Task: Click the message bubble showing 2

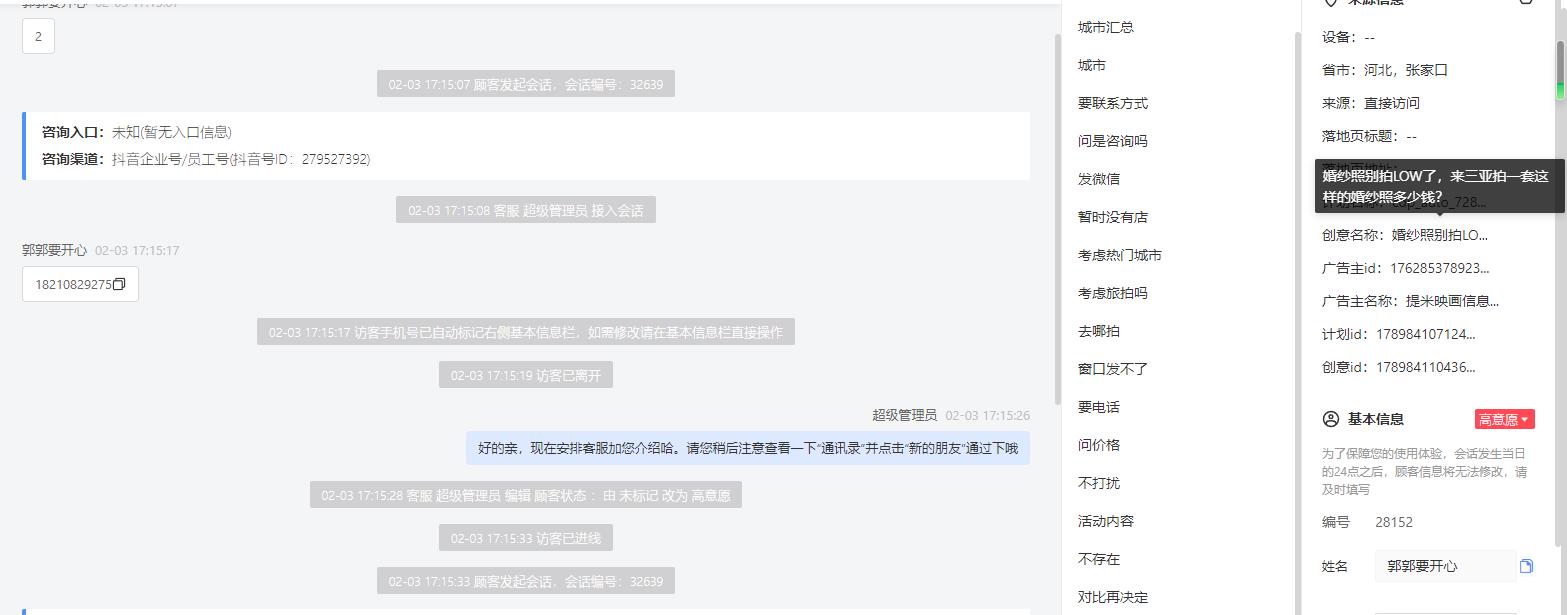Action: (38, 36)
